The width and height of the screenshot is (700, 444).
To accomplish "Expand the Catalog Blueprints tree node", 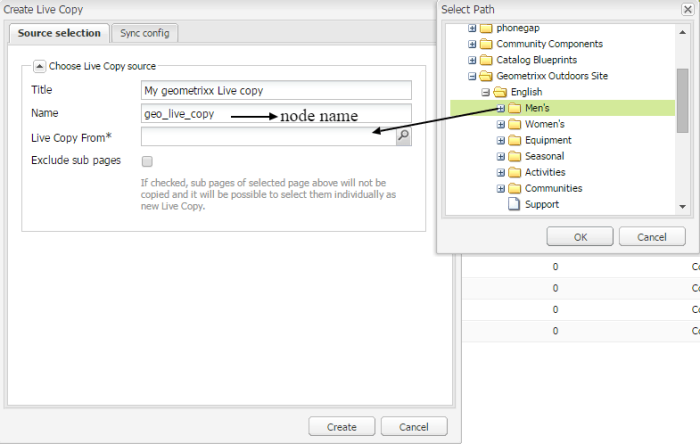I will [x=472, y=60].
